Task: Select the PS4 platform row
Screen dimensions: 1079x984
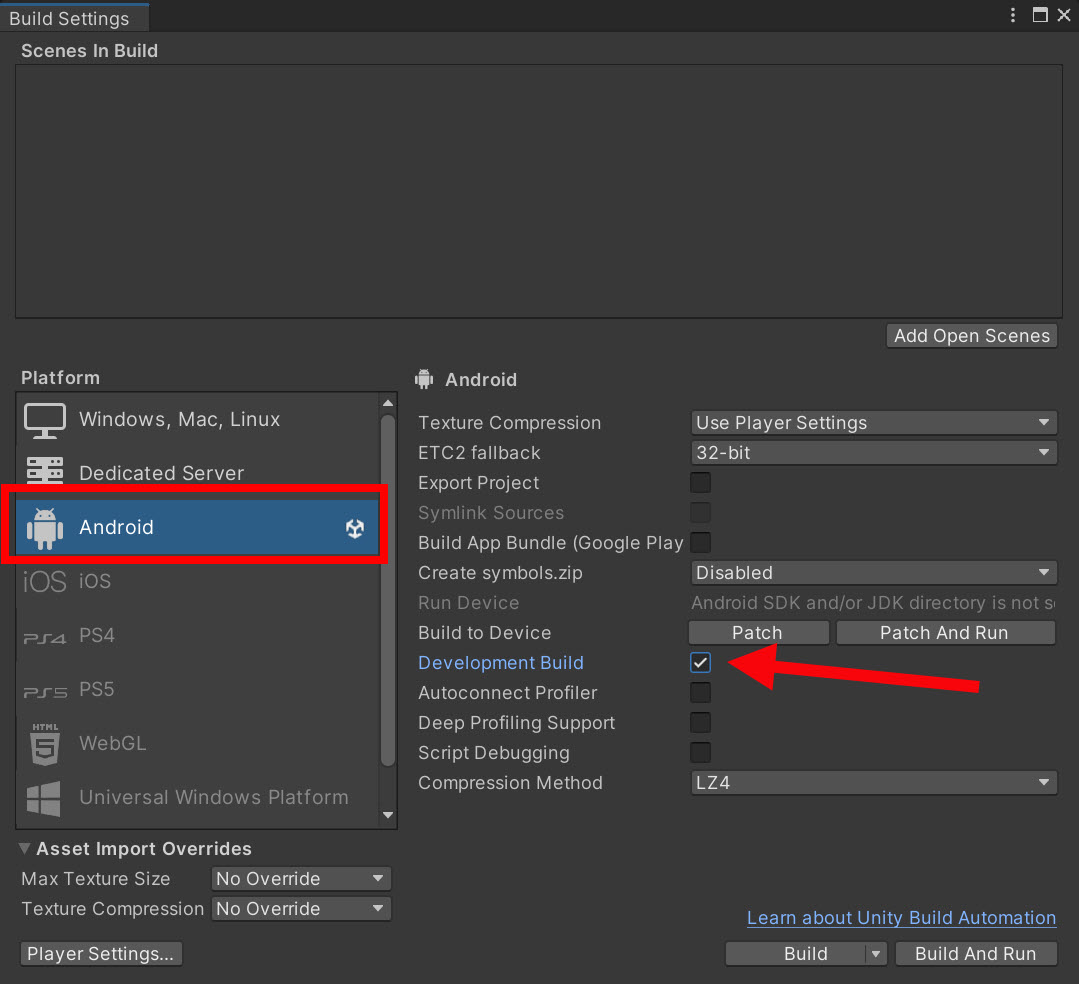Action: click(197, 635)
